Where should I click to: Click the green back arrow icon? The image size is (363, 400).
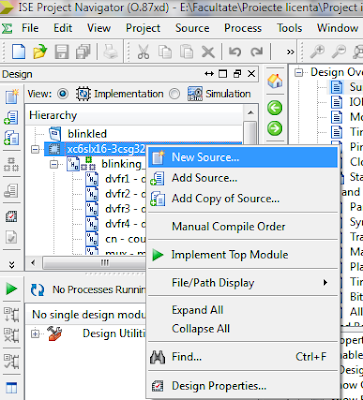(x=275, y=108)
